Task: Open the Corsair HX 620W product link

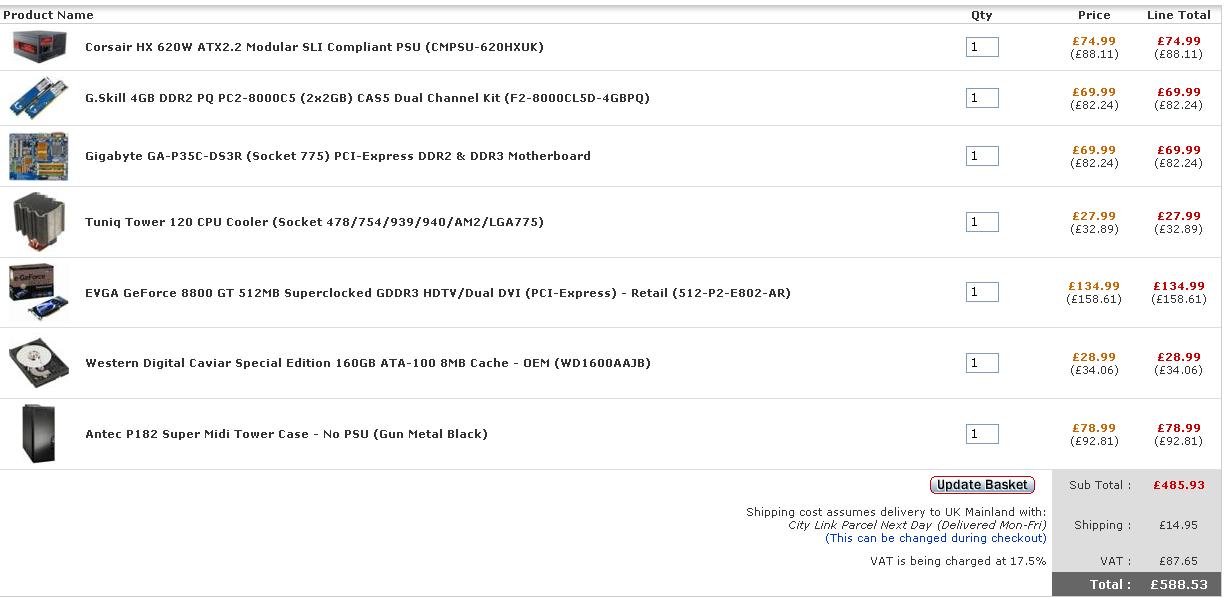Action: (314, 47)
